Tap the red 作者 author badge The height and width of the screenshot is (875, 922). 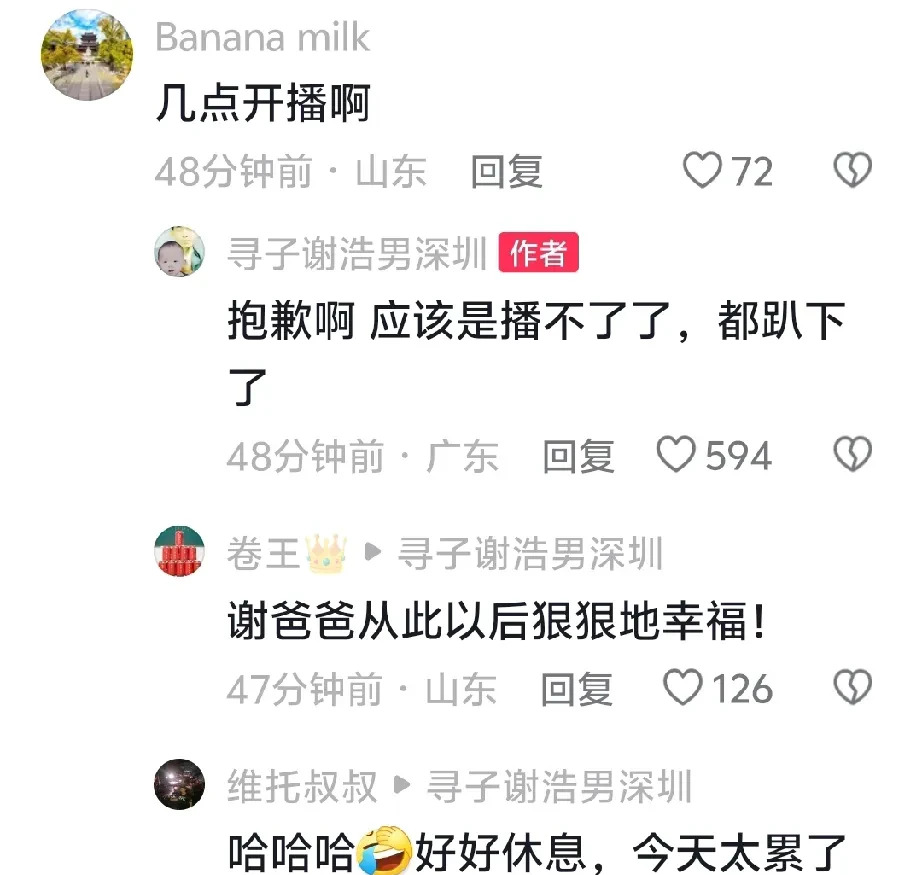point(539,252)
